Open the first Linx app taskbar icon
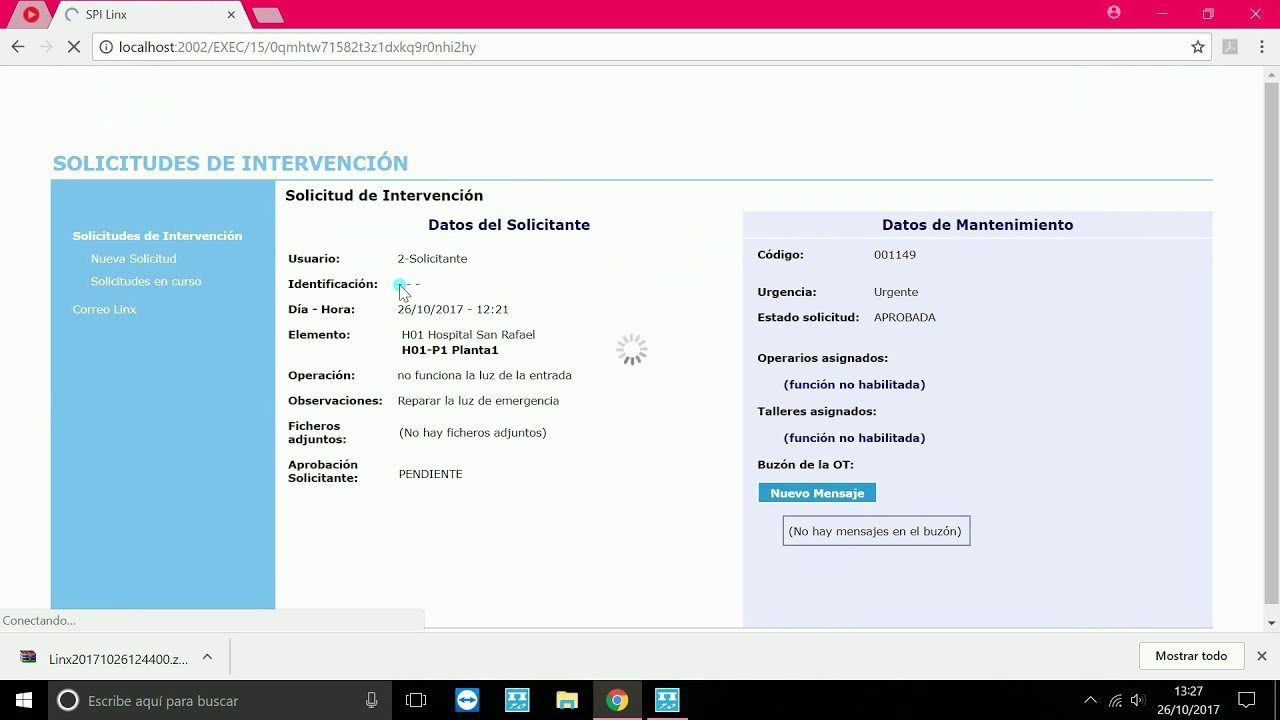Image resolution: width=1280 pixels, height=720 pixels. point(517,700)
